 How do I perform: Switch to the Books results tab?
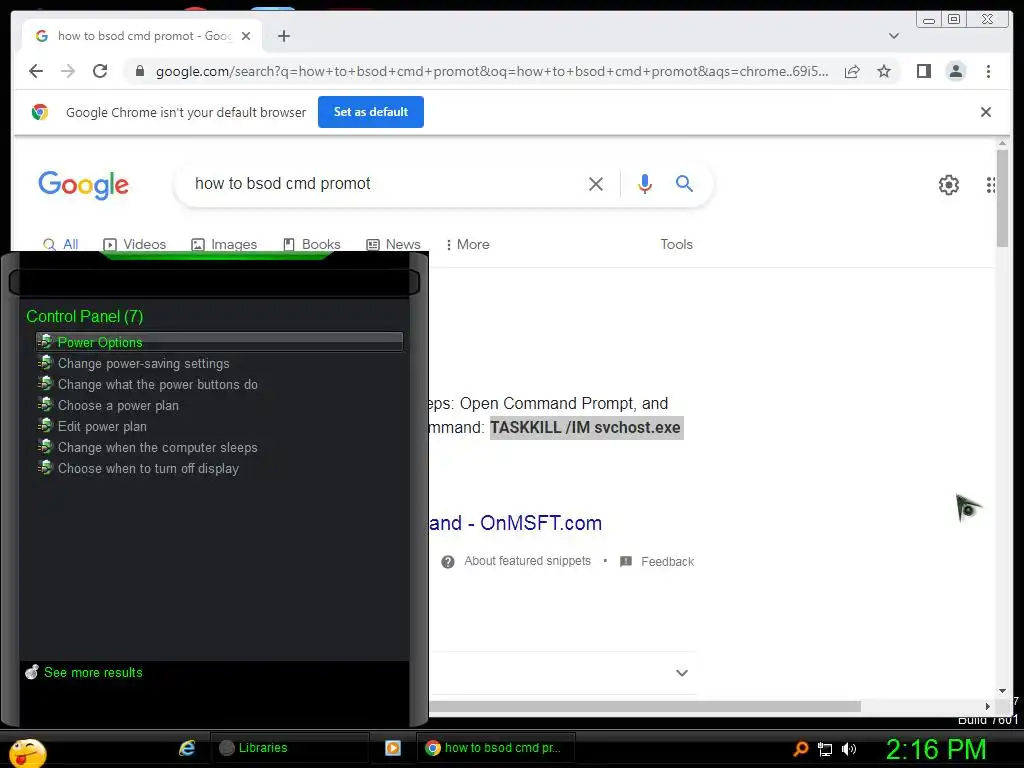click(312, 244)
